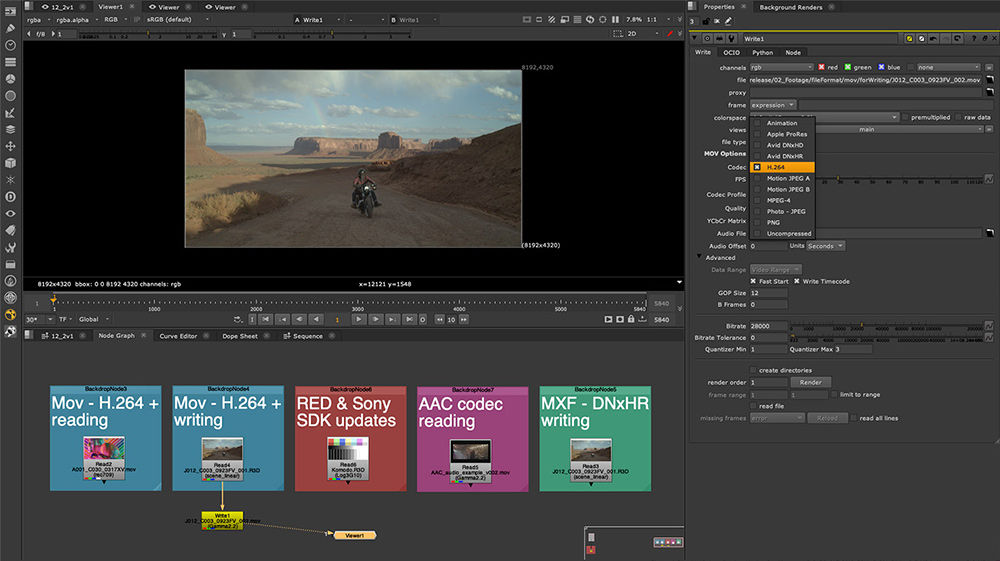Screen dimensions: 1000x561
Task: Enable the create directories checkbox
Action: point(753,370)
